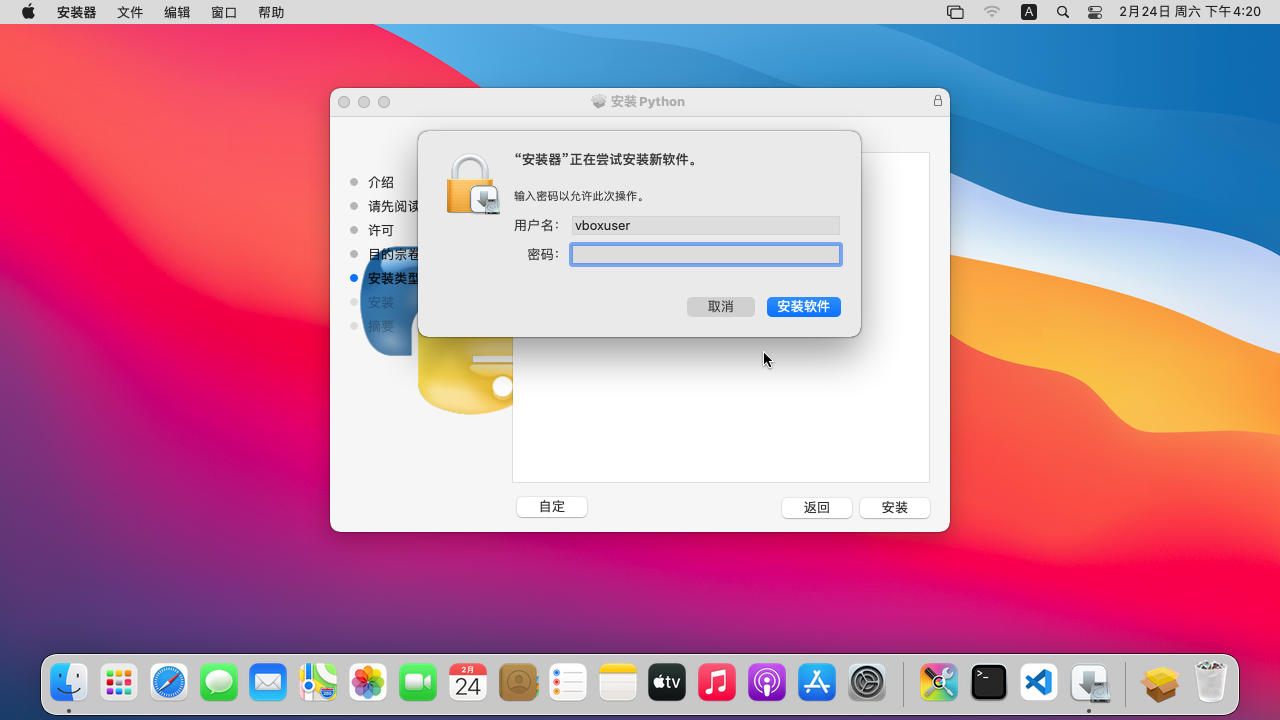Click the Wi-Fi icon in menu bar
Viewport: 1280px width, 720px height.
[992, 12]
